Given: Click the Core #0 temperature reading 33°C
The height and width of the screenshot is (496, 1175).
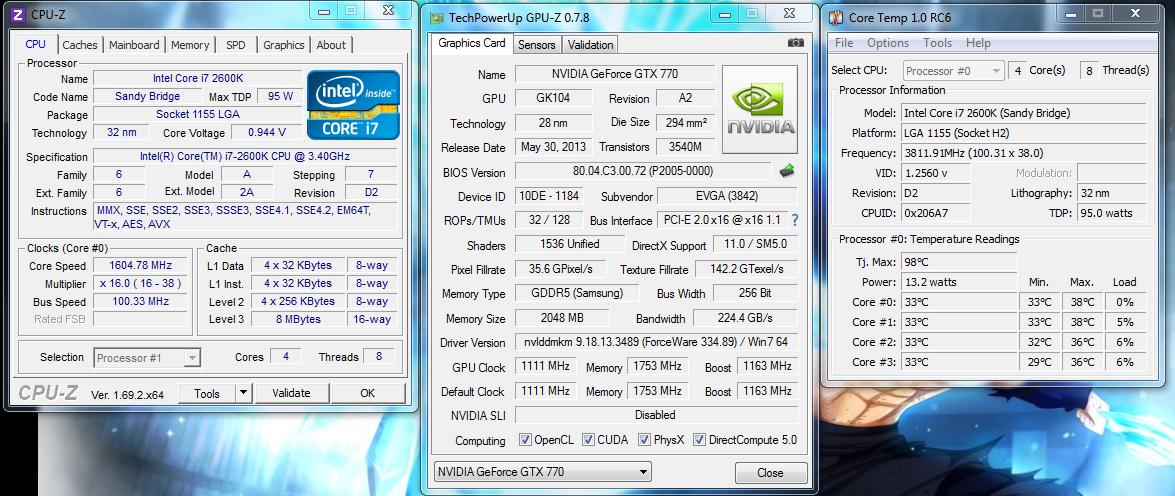Looking at the screenshot, I should (959, 303).
